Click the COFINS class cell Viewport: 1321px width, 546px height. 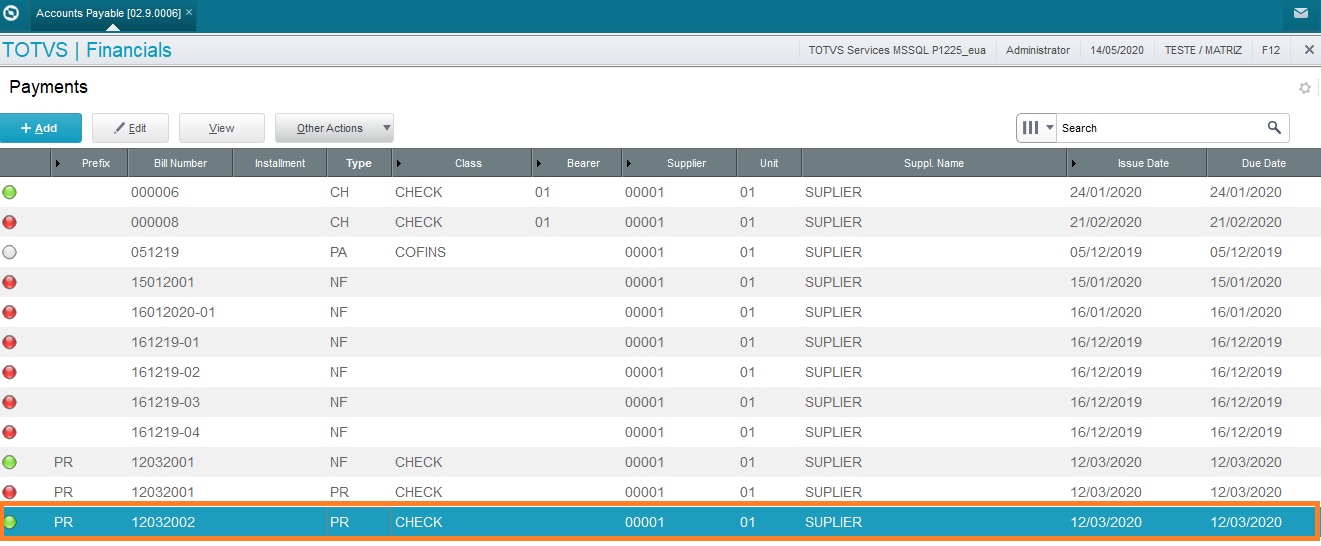[x=420, y=252]
